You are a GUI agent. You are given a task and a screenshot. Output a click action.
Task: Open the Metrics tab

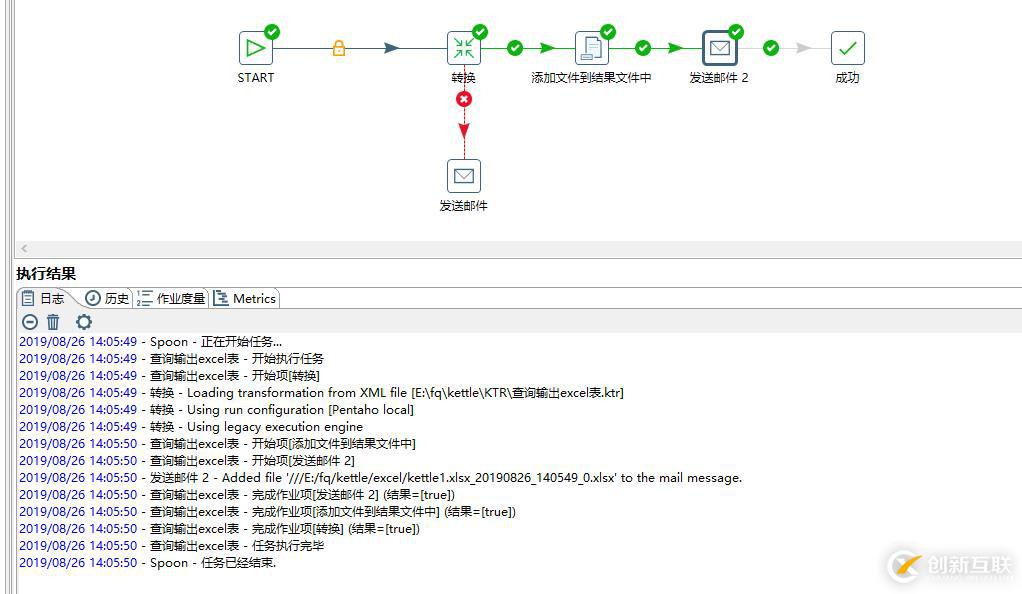[245, 299]
